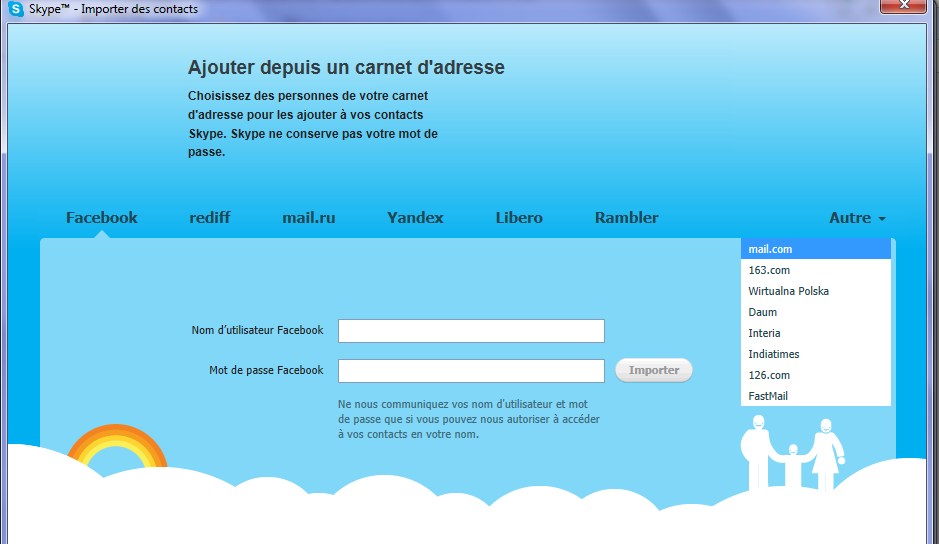Image resolution: width=939 pixels, height=544 pixels.
Task: Collapse the Autre dropdown menu
Action: pyautogui.click(x=857, y=217)
